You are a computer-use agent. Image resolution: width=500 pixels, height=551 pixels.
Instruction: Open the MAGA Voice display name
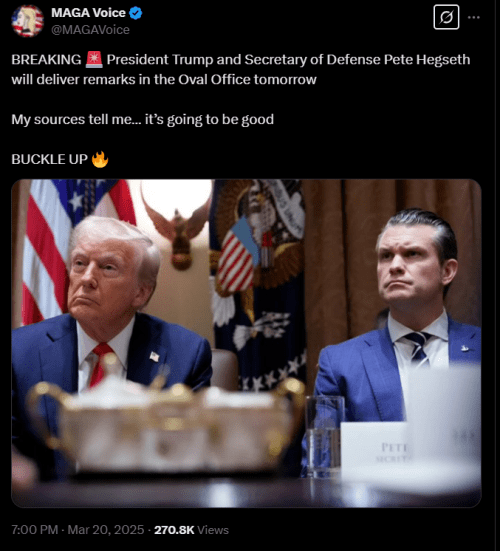tap(88, 13)
